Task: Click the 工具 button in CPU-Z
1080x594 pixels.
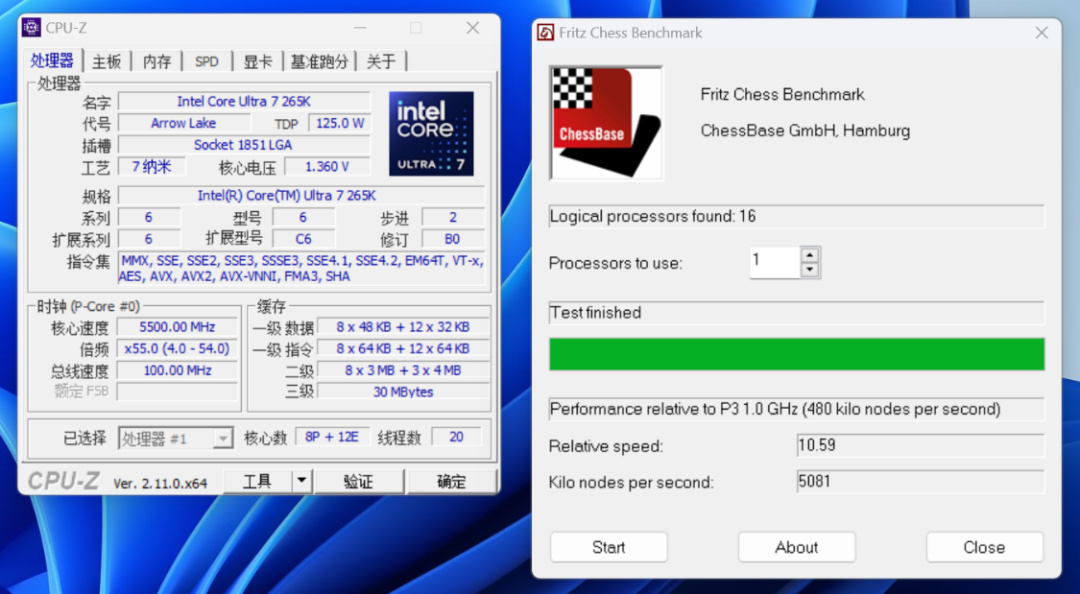Action: pos(258,481)
